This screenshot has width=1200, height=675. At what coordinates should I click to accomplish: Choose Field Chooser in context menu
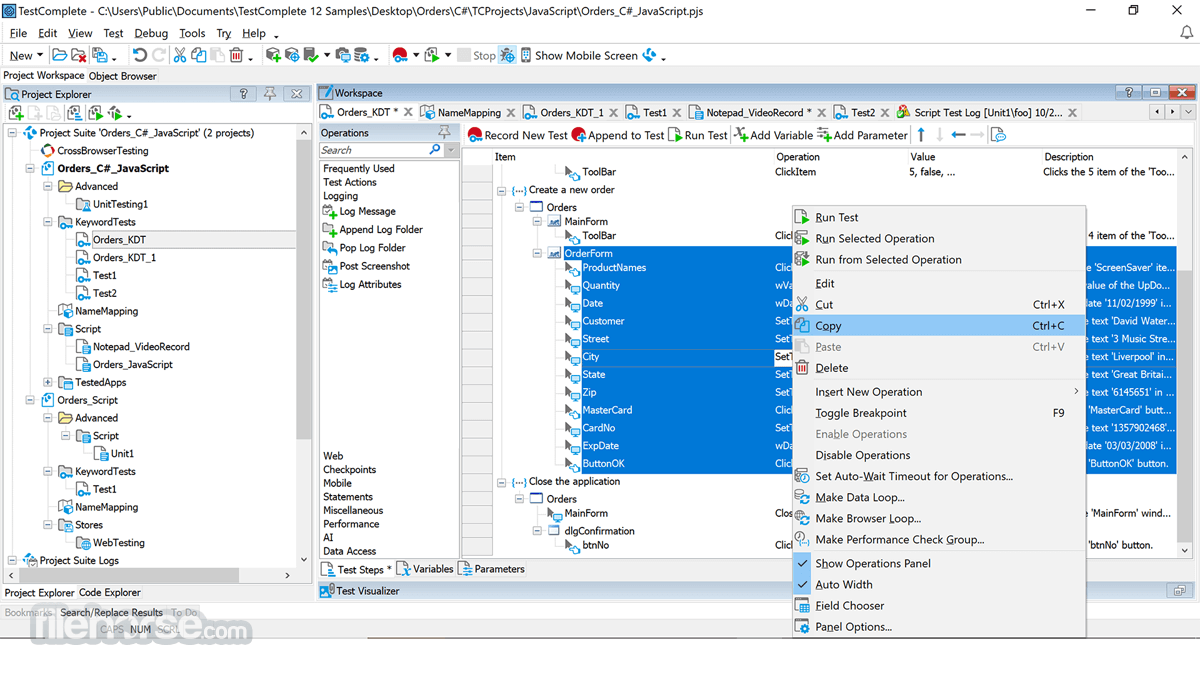pyautogui.click(x=939, y=605)
